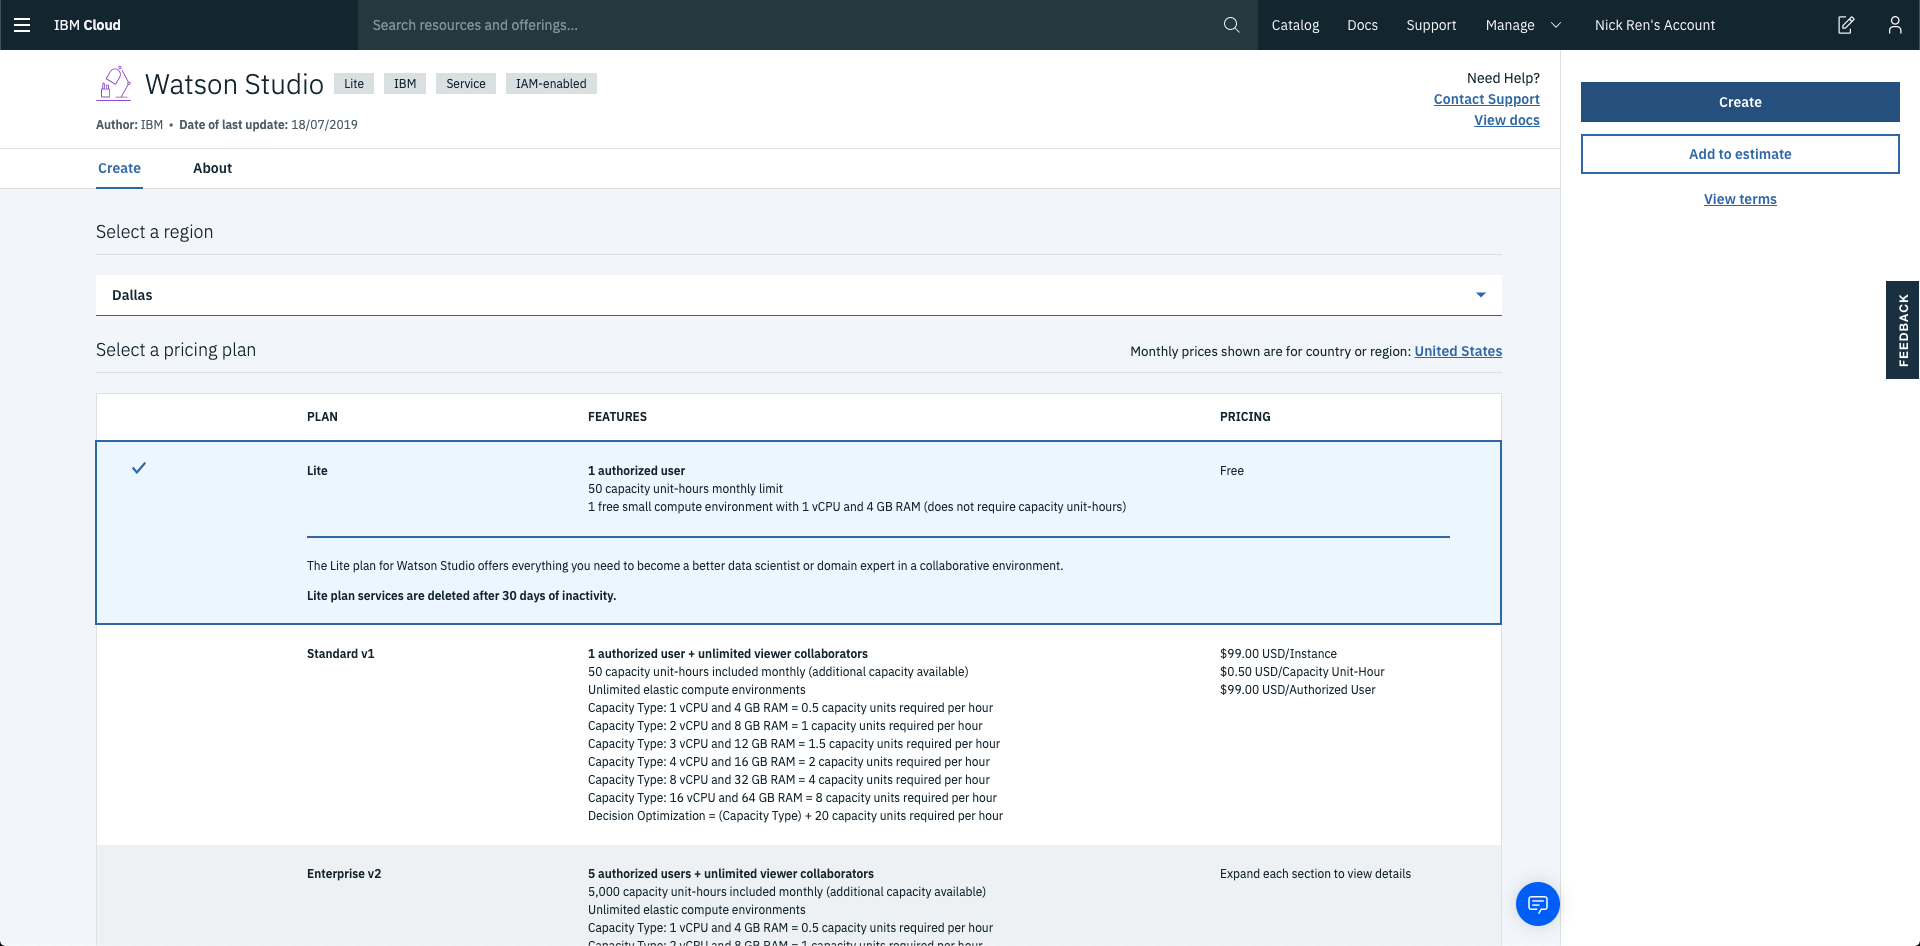Expand the Manage menu chevron
1920x946 pixels.
click(1556, 25)
